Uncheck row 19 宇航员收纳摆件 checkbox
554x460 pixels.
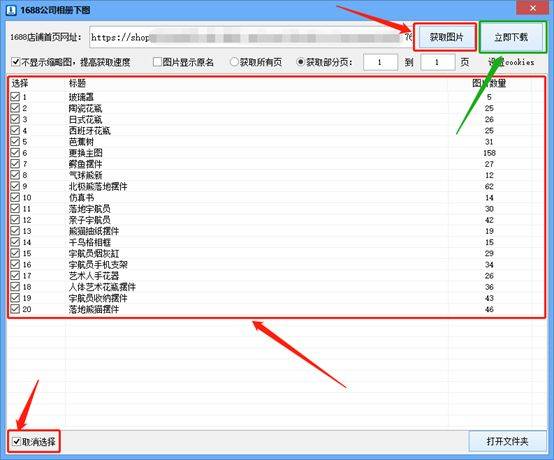(x=15, y=298)
